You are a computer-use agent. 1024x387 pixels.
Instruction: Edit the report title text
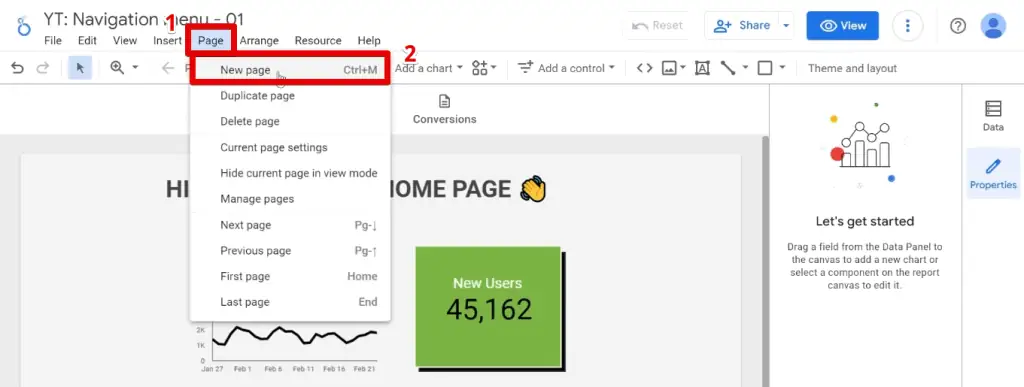coord(144,19)
